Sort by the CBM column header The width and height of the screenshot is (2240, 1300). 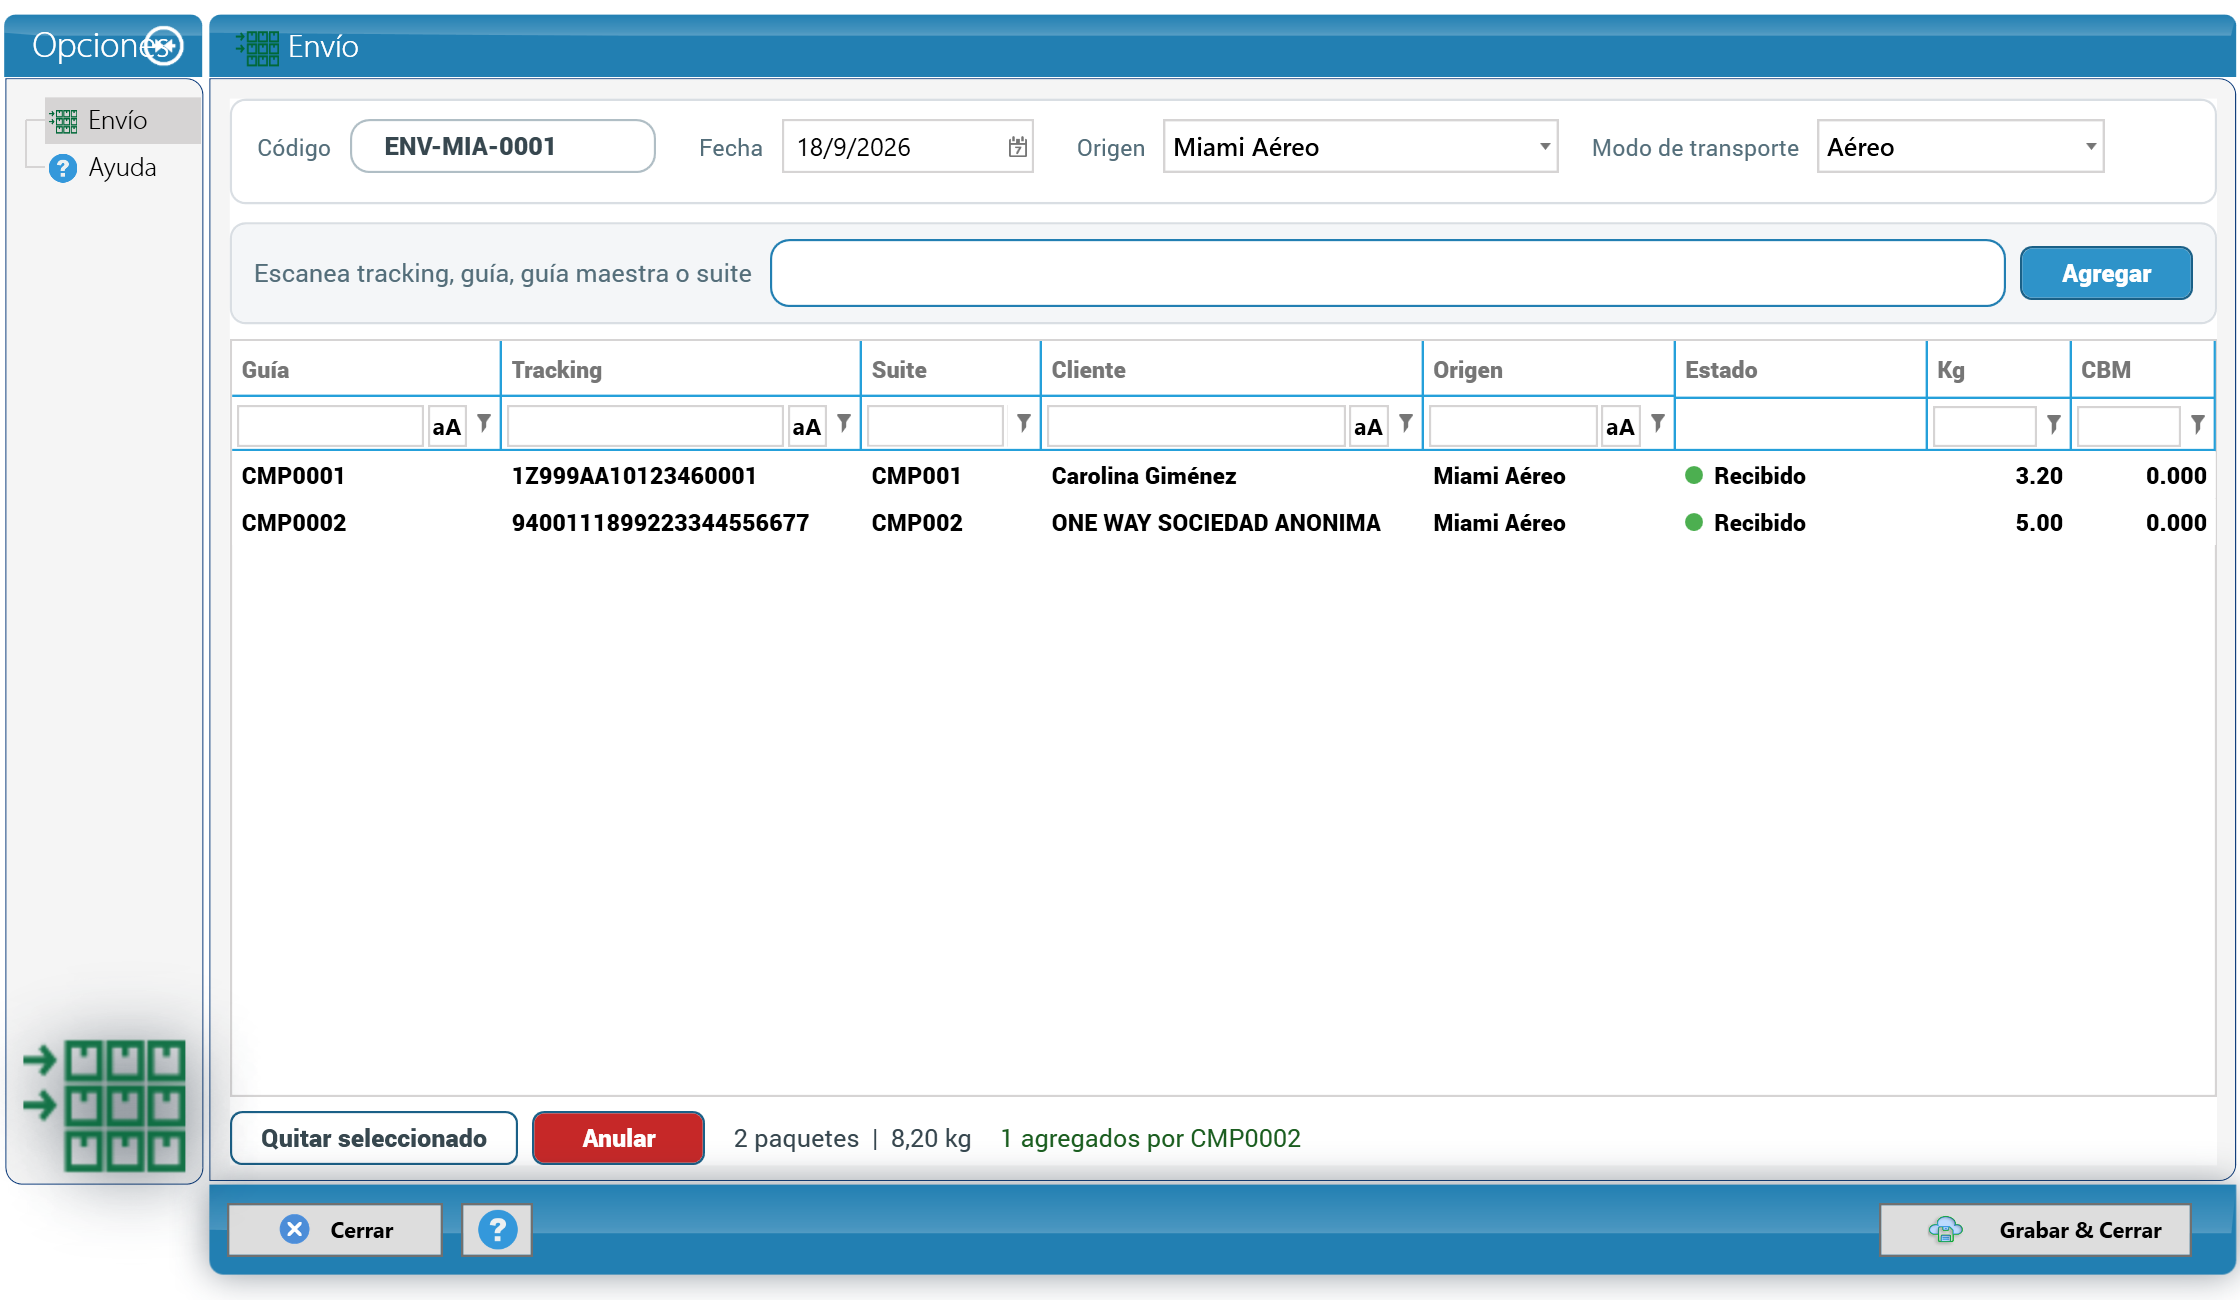pyautogui.click(x=2142, y=370)
